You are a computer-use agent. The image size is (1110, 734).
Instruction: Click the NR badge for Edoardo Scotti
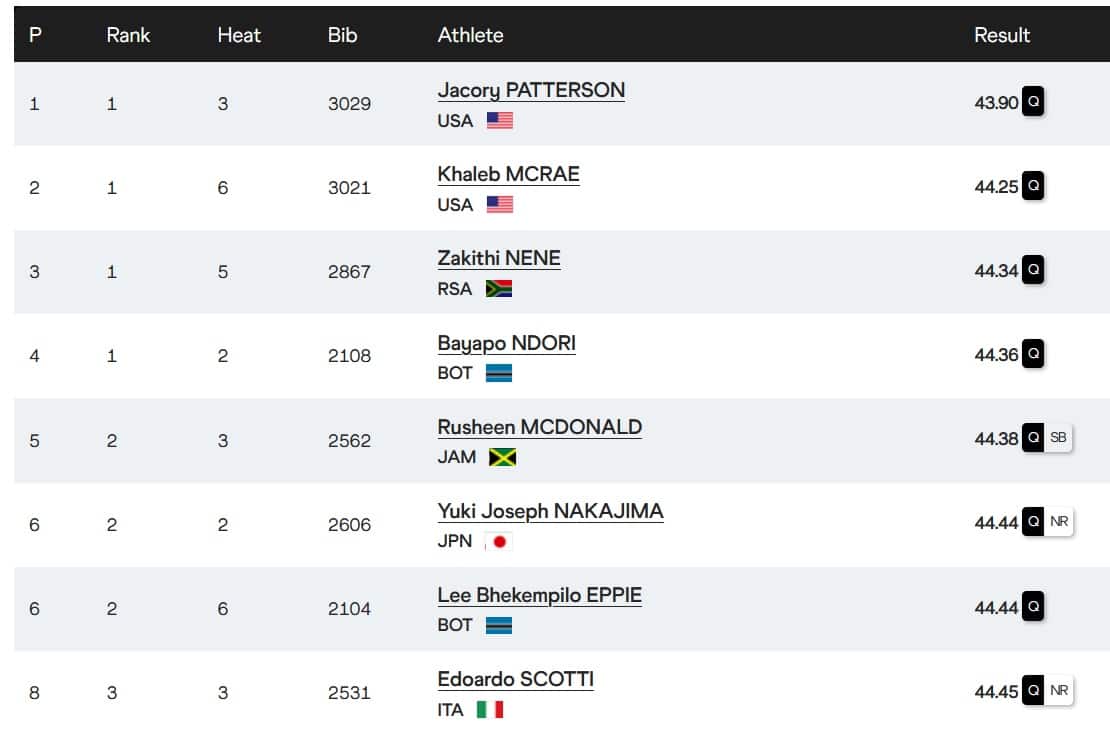1059,690
